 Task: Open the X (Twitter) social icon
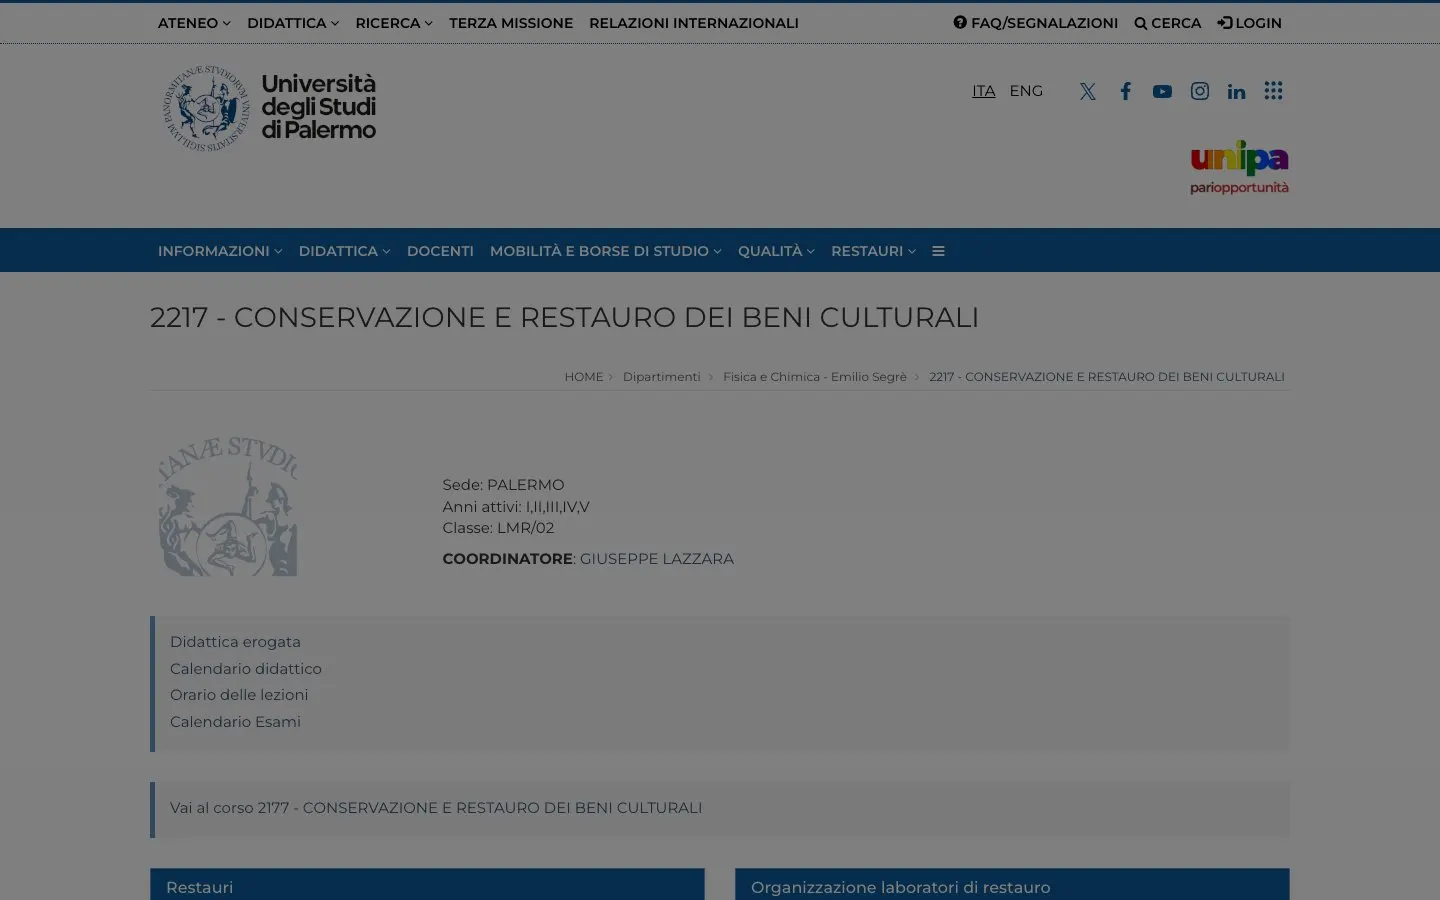click(1088, 91)
